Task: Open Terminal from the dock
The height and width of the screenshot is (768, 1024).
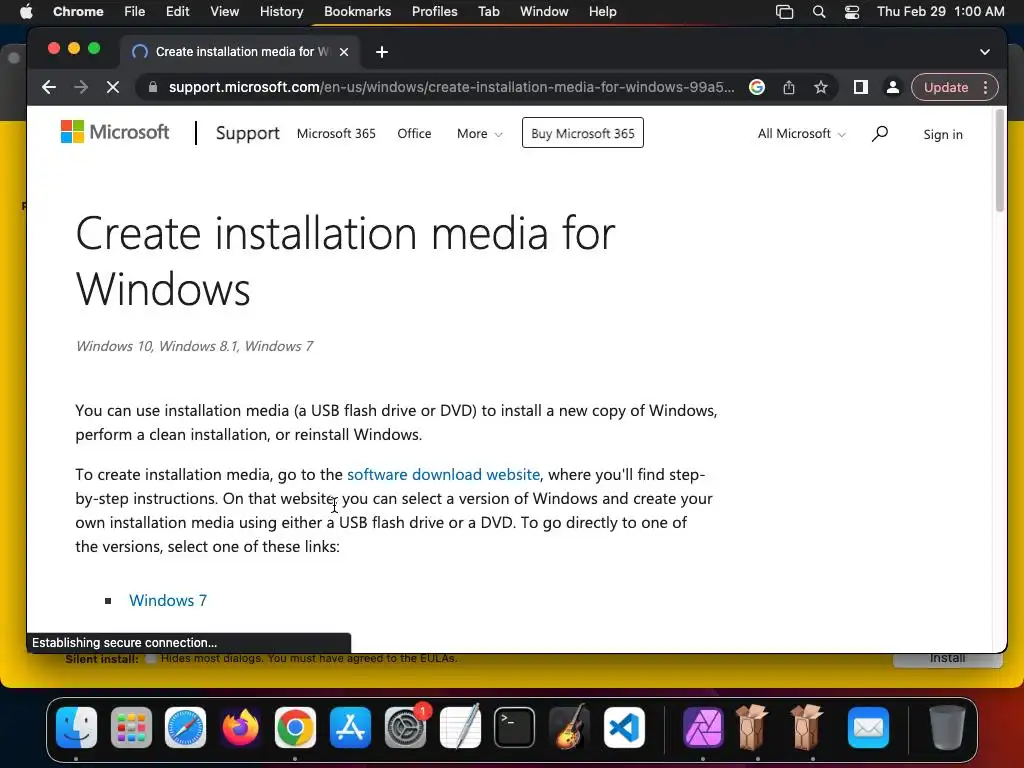Action: click(515, 727)
